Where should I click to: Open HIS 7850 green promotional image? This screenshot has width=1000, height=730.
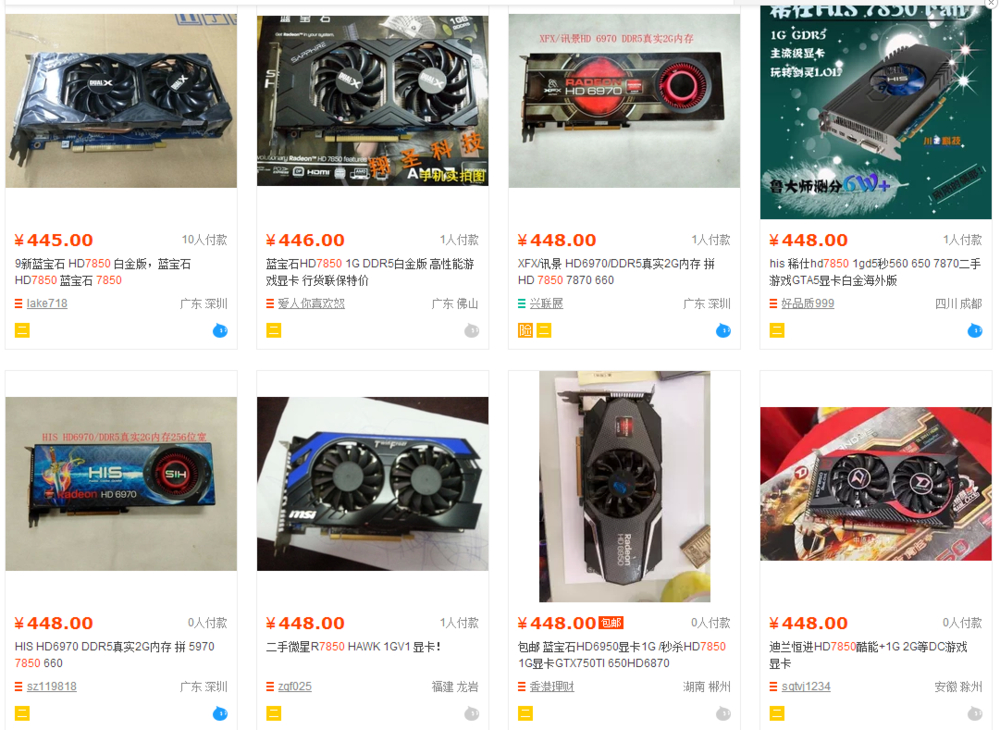point(876,112)
